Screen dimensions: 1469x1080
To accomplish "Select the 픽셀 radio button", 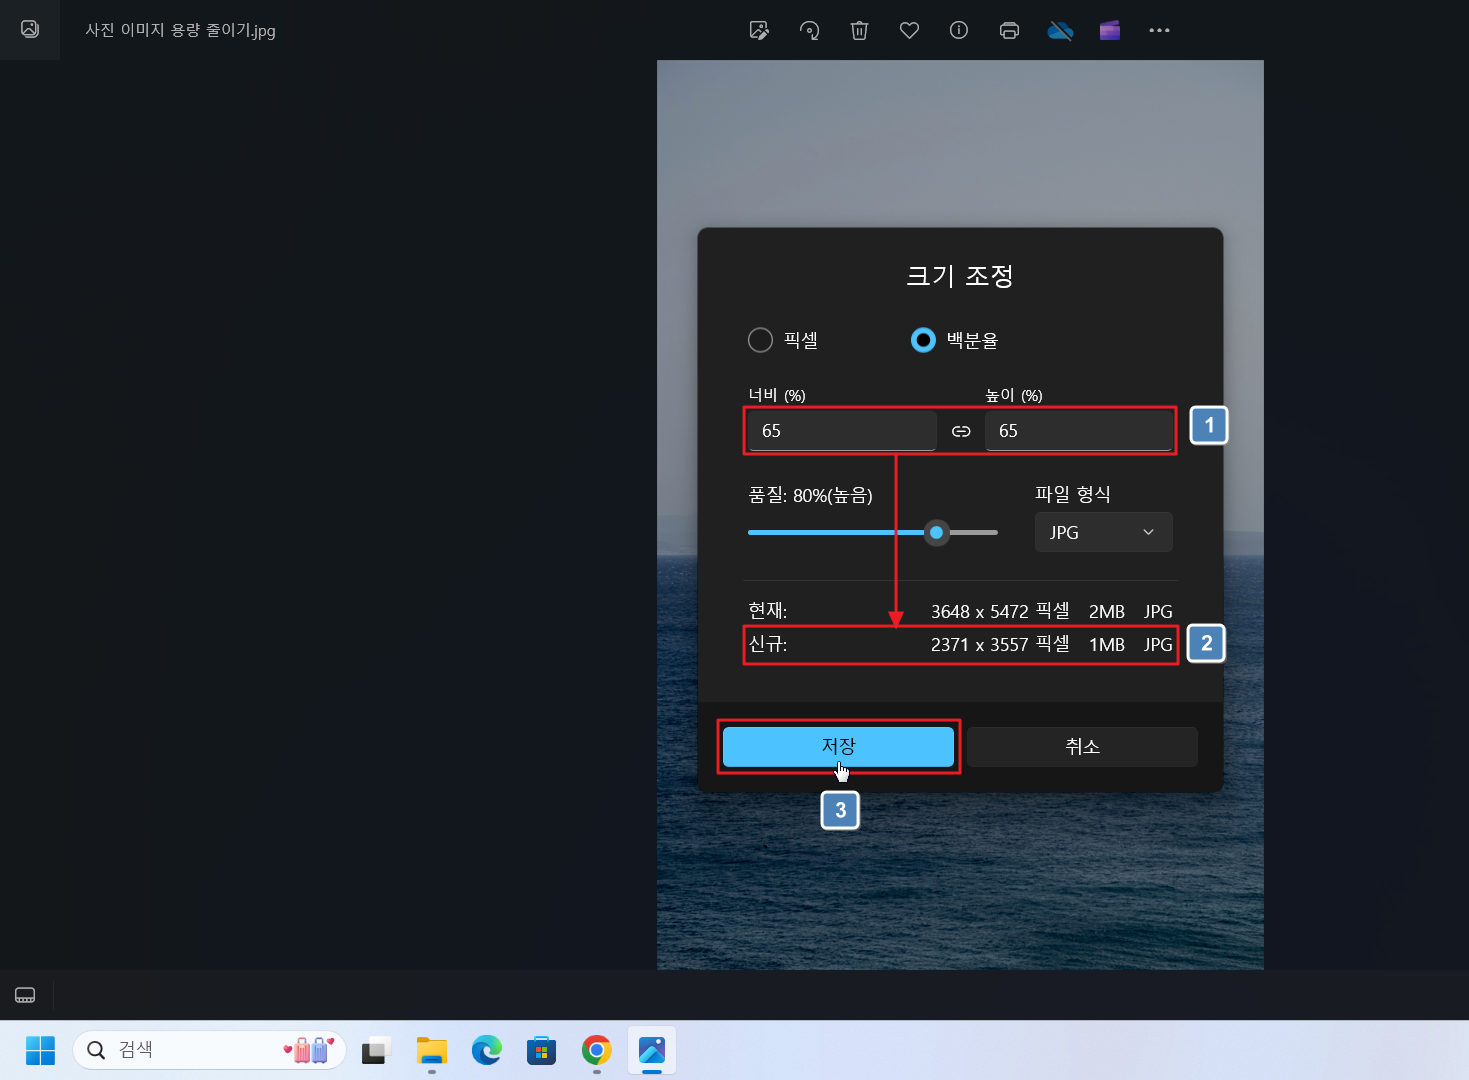I will [760, 340].
